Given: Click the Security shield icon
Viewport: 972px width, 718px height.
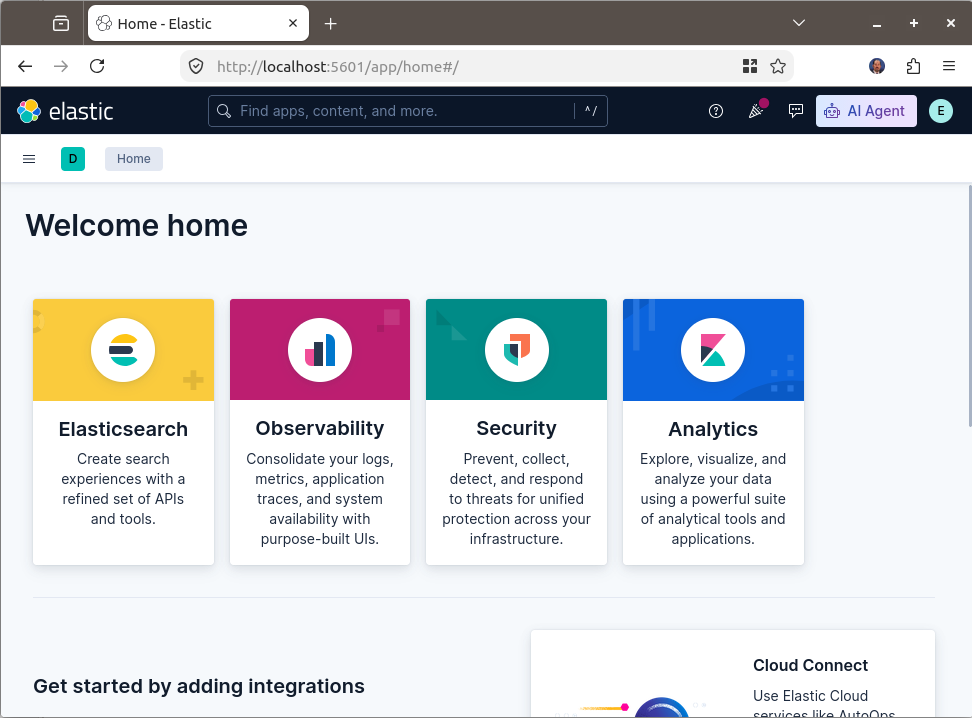Looking at the screenshot, I should [x=516, y=350].
